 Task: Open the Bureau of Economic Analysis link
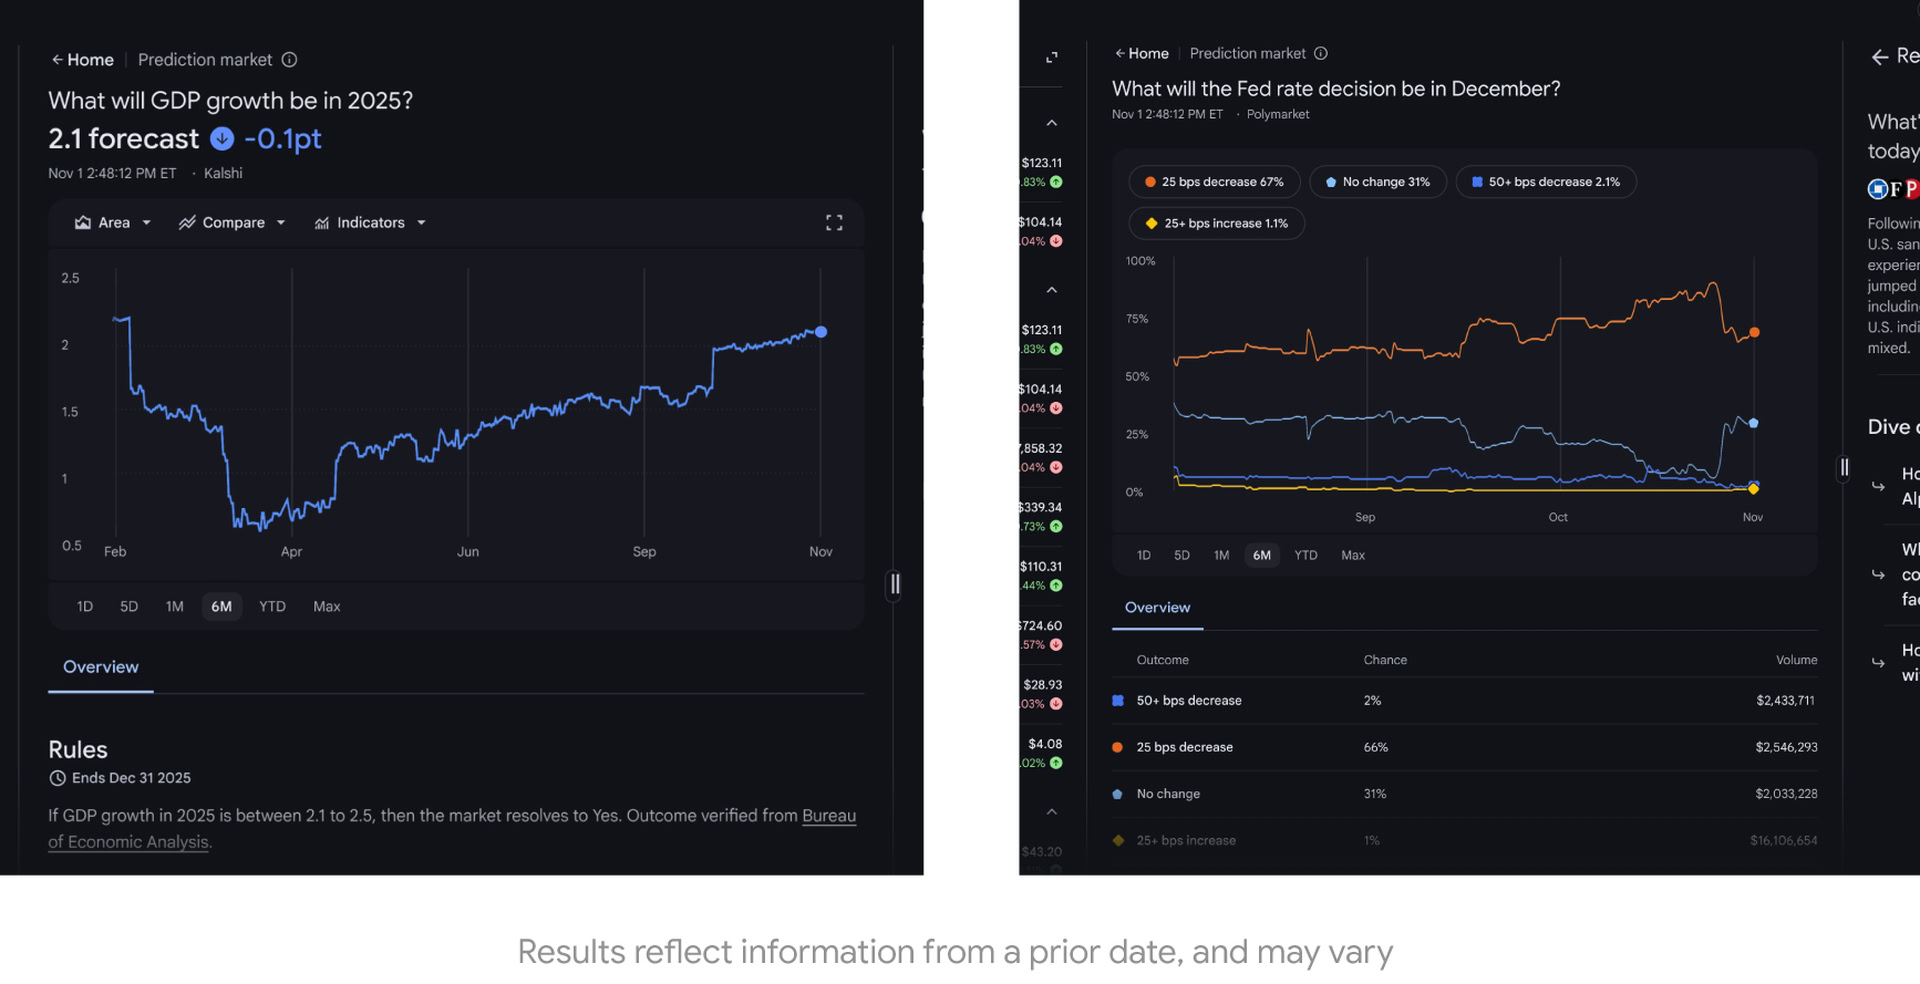(x=829, y=816)
